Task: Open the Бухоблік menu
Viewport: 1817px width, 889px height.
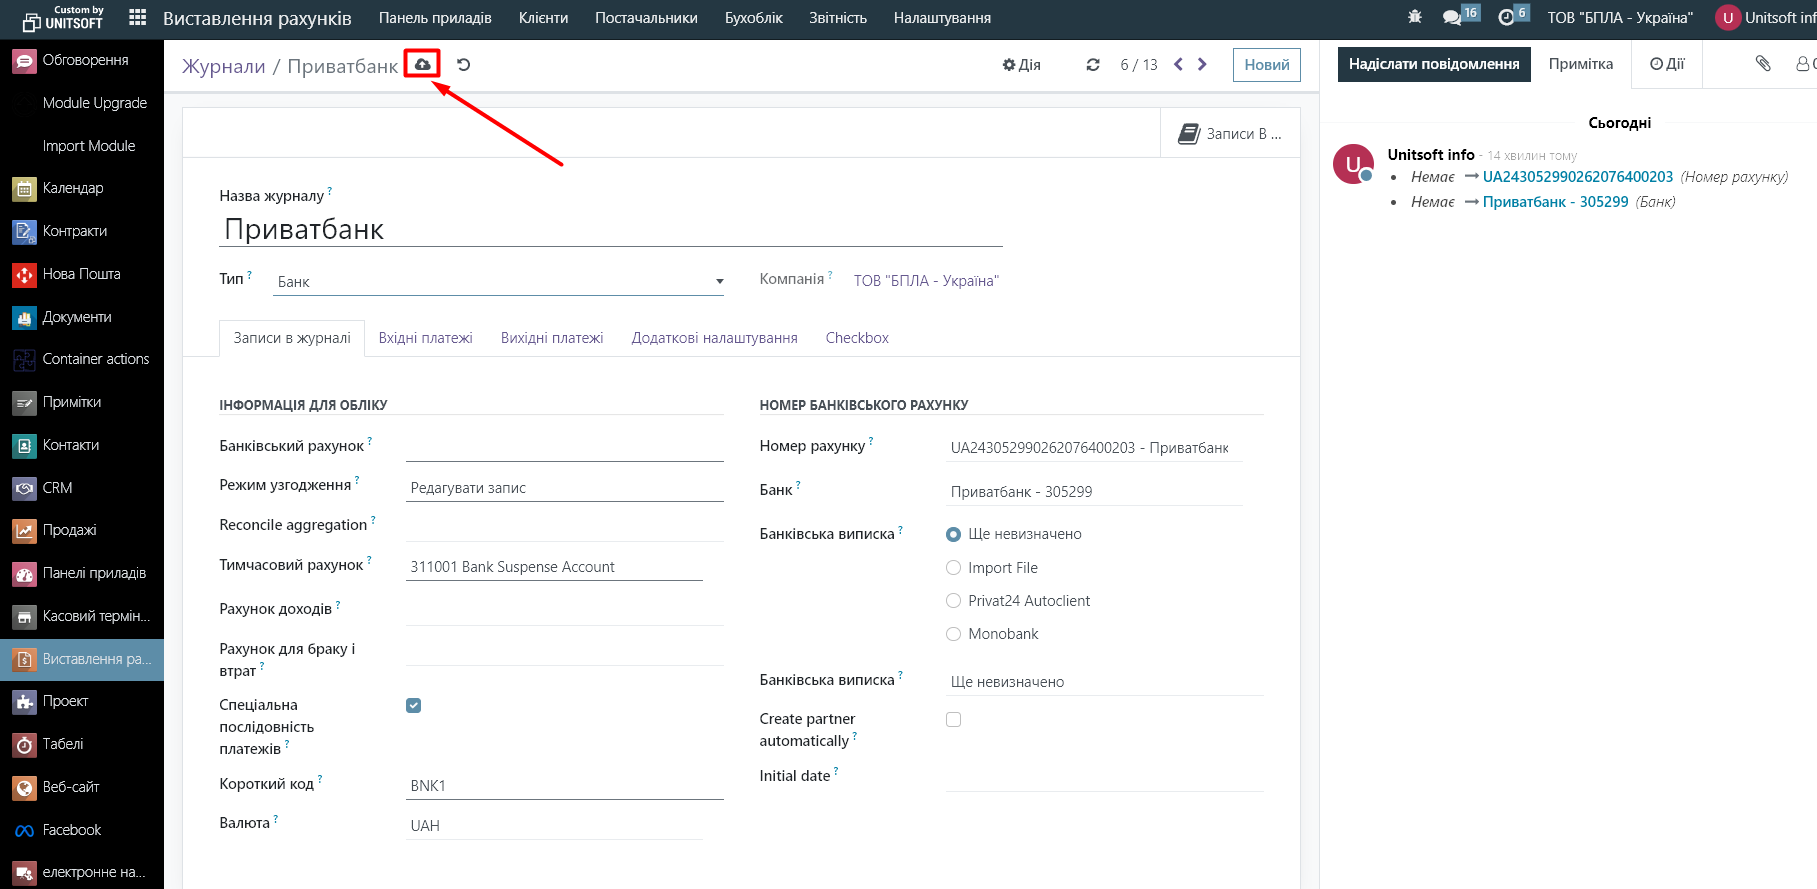Action: pyautogui.click(x=753, y=18)
